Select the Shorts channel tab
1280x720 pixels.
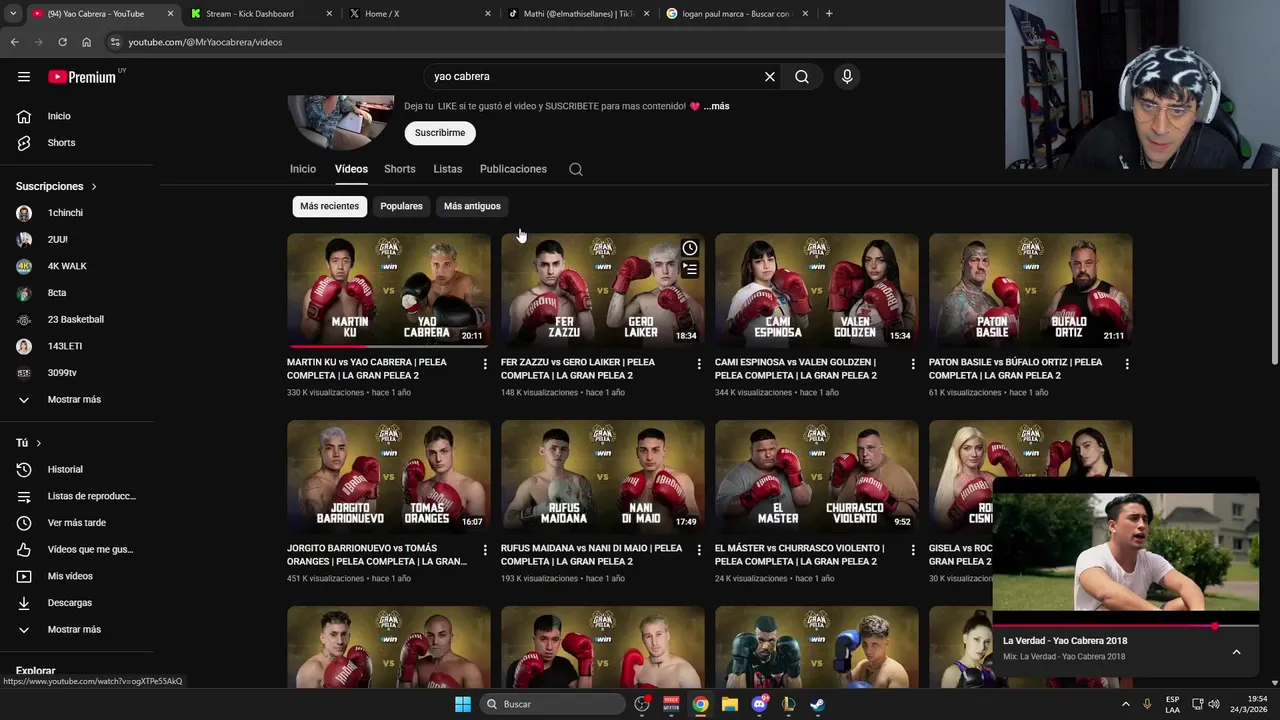click(x=400, y=169)
